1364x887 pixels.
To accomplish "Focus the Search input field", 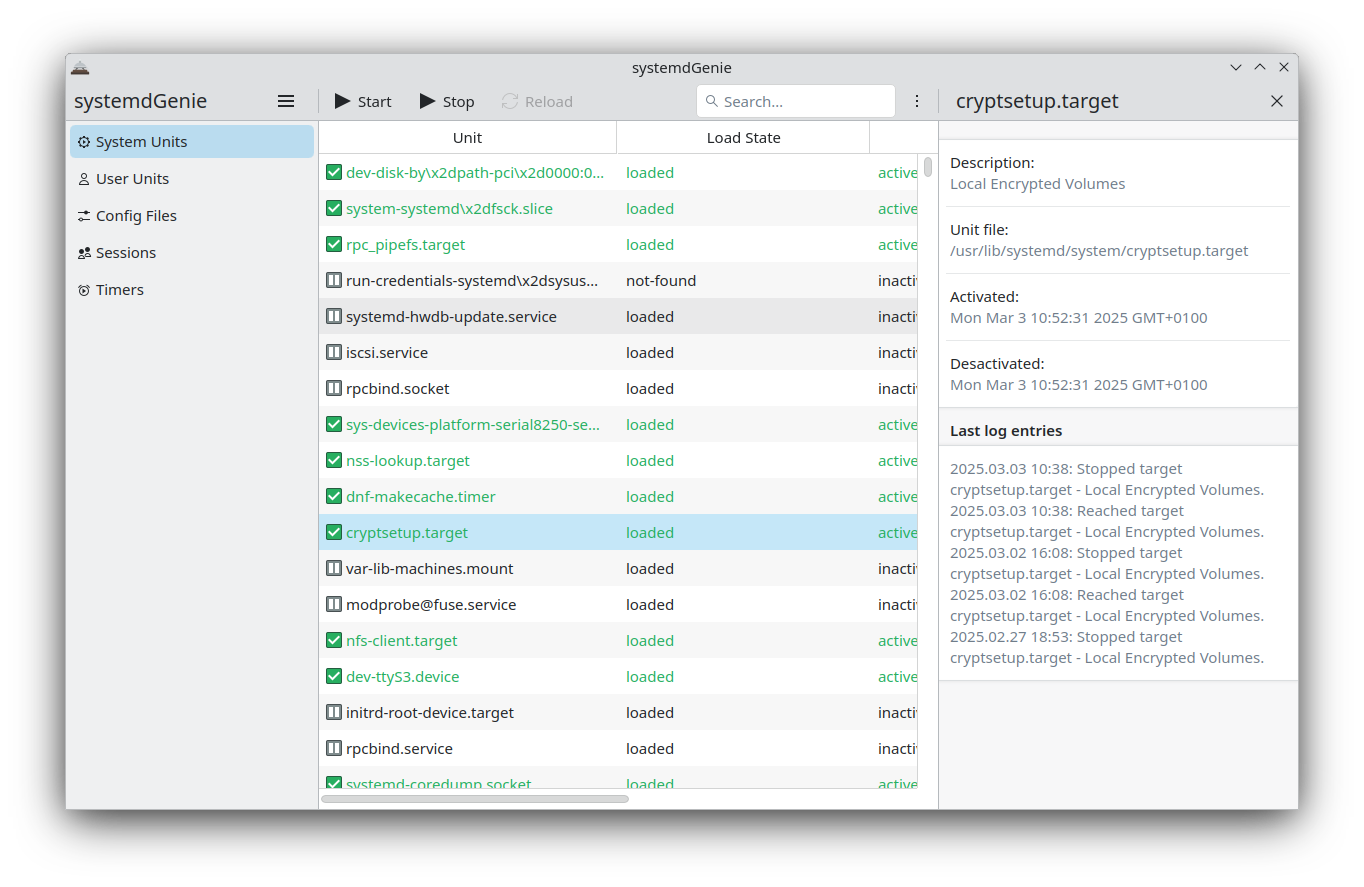I will tap(796, 101).
